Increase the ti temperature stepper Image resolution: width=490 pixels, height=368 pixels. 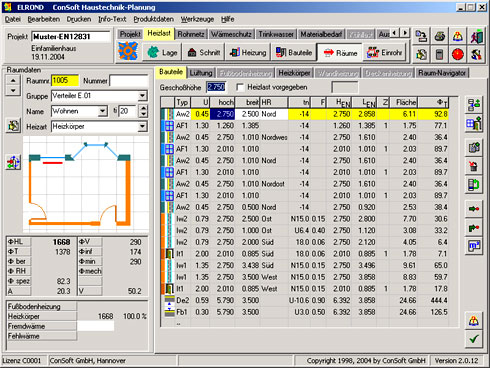coord(143,108)
